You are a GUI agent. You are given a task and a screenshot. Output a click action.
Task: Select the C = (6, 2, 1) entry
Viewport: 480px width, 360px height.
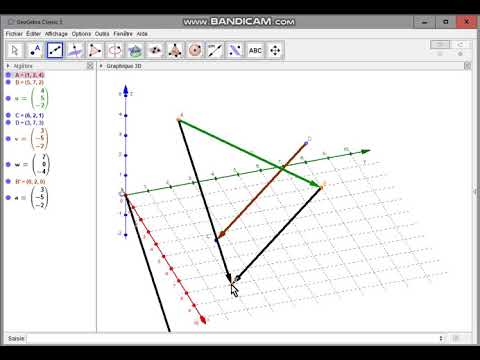coord(30,115)
